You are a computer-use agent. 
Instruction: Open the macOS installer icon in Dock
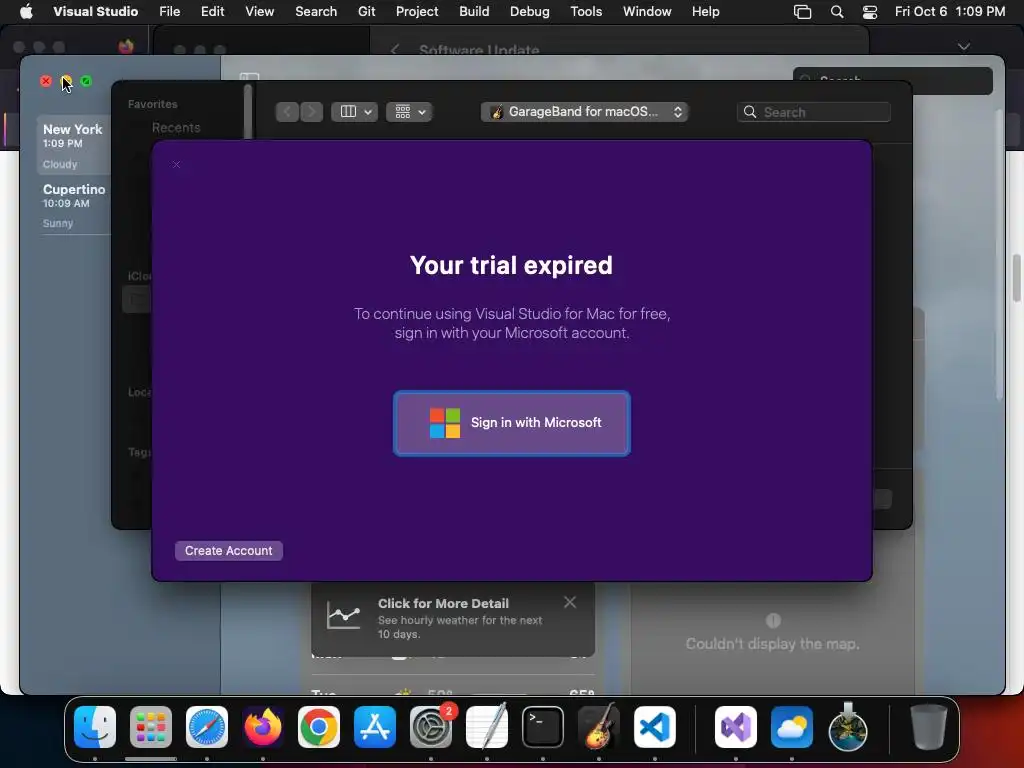[x=848, y=727]
